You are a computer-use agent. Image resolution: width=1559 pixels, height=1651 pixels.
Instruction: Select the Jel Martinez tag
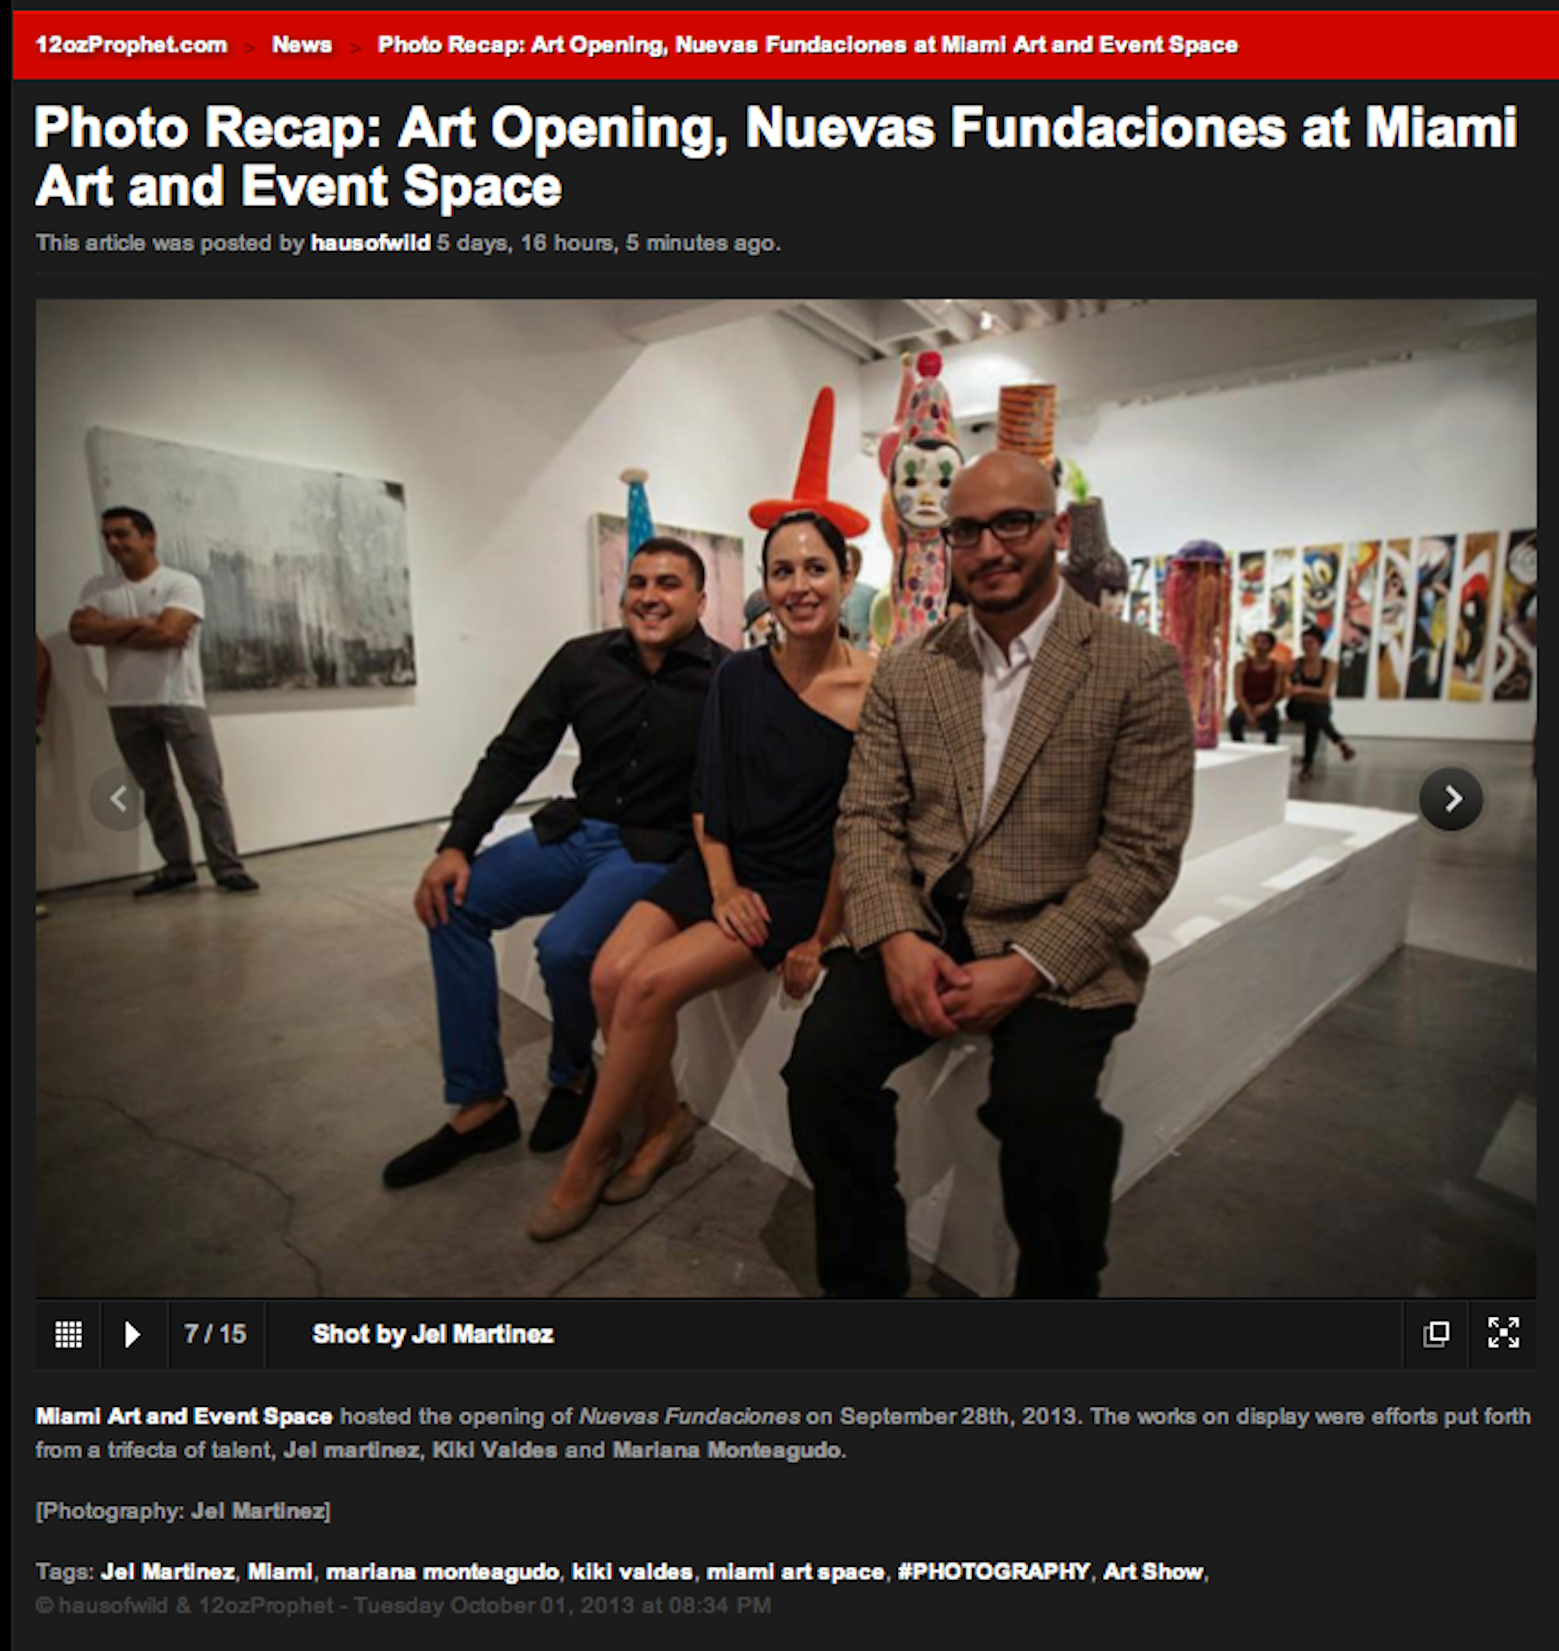(x=167, y=1572)
